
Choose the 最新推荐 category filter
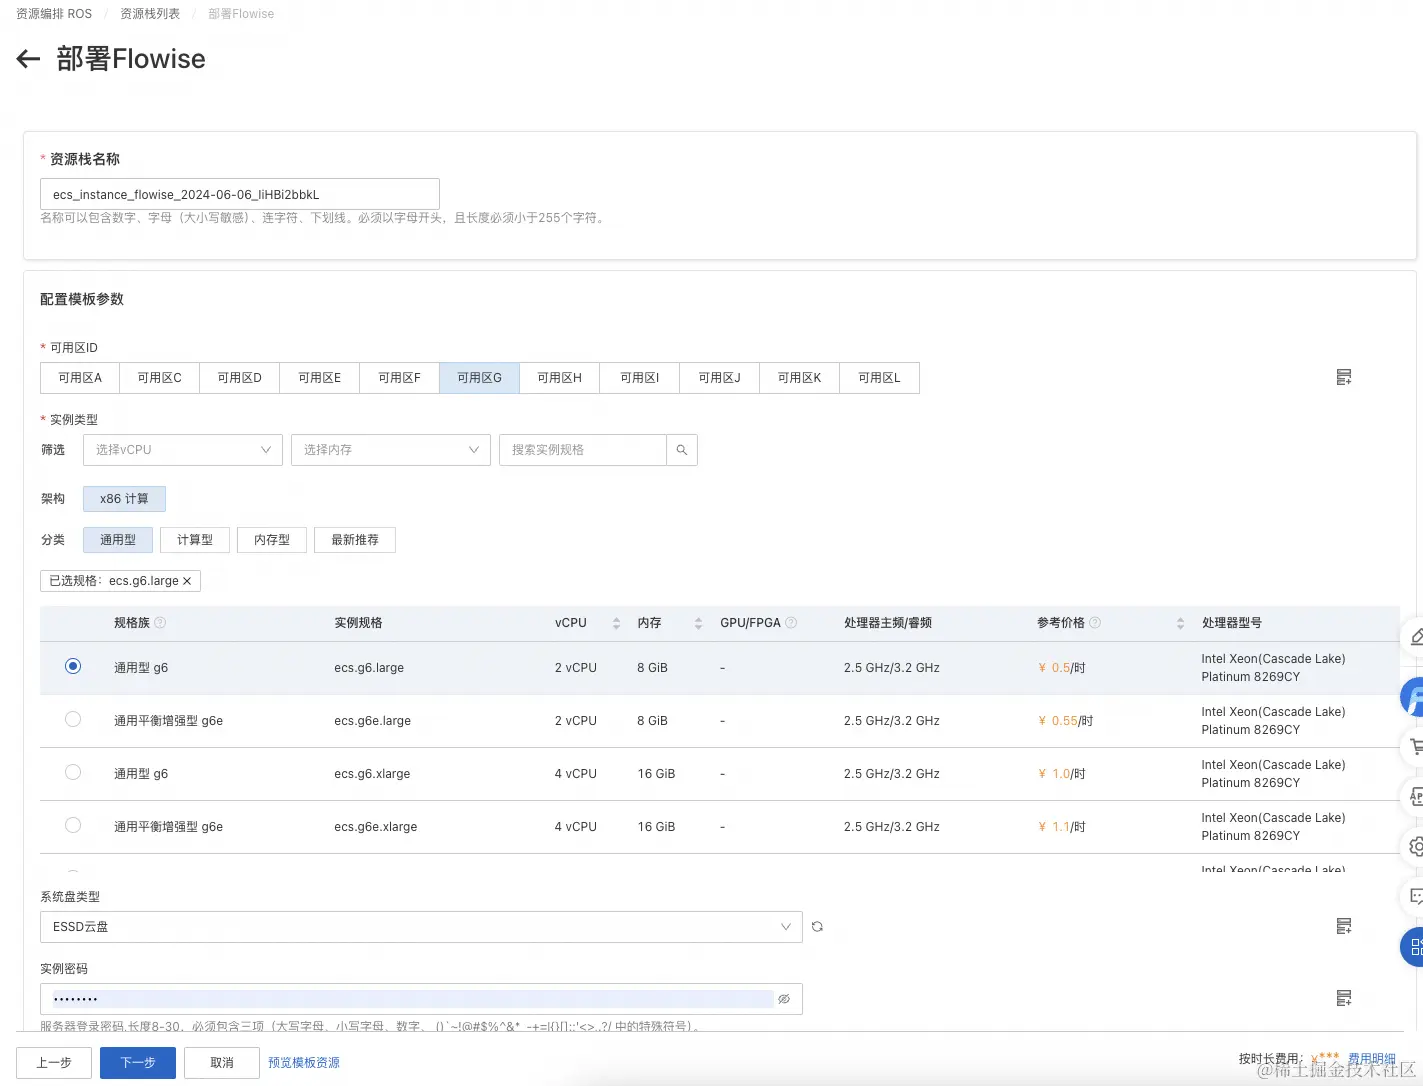click(355, 540)
